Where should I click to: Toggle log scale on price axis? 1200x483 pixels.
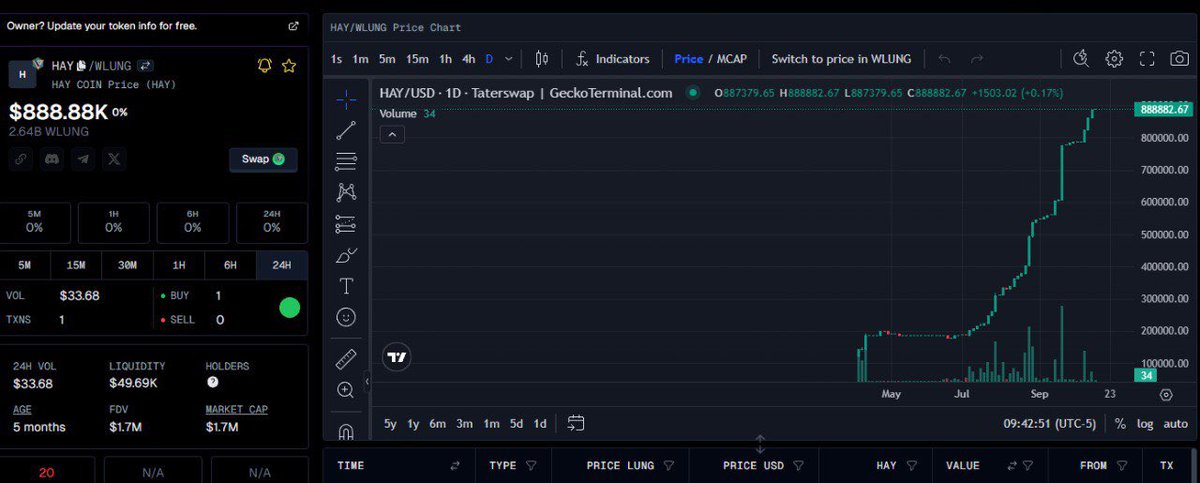point(1145,424)
